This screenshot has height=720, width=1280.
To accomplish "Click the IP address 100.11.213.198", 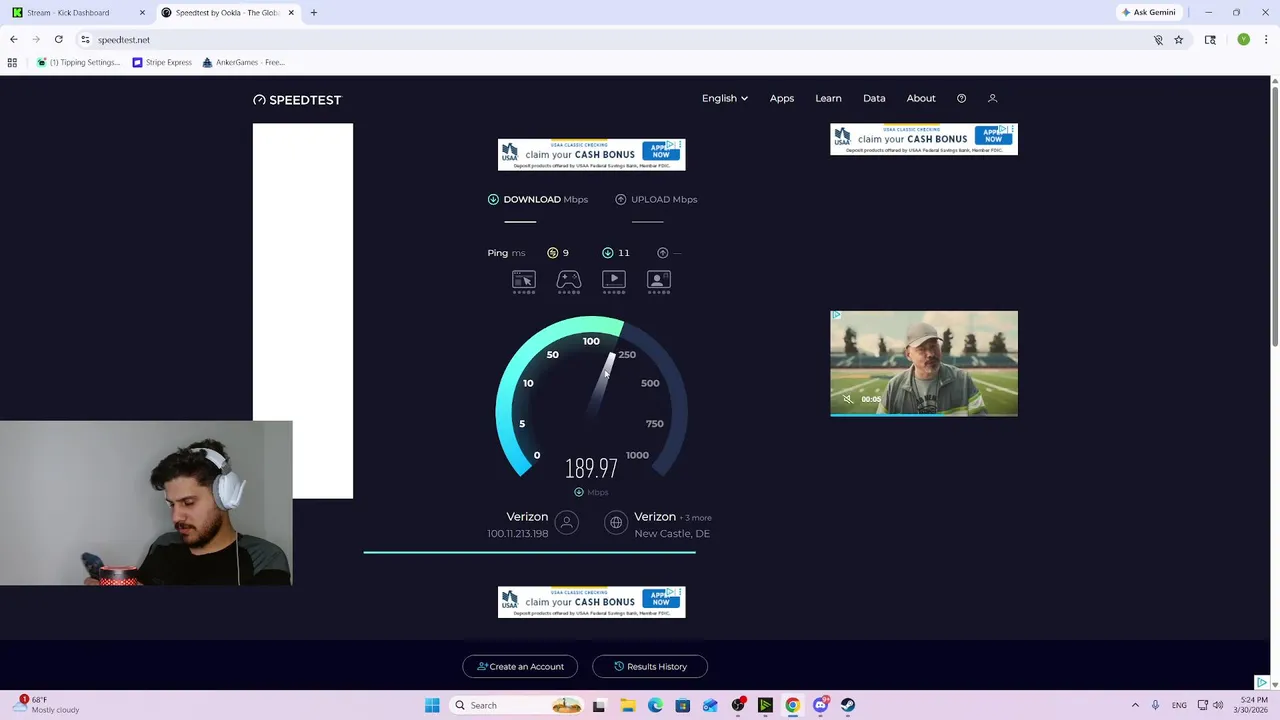I will click(518, 534).
